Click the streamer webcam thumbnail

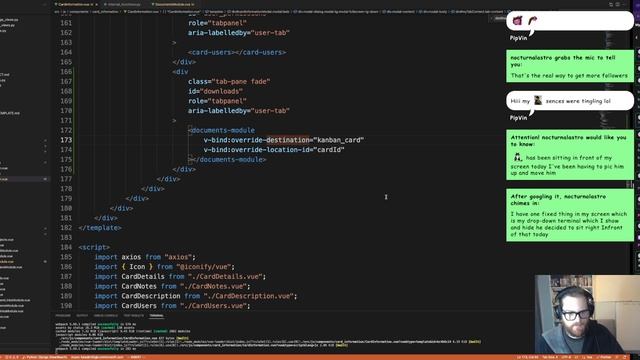click(x=587, y=314)
